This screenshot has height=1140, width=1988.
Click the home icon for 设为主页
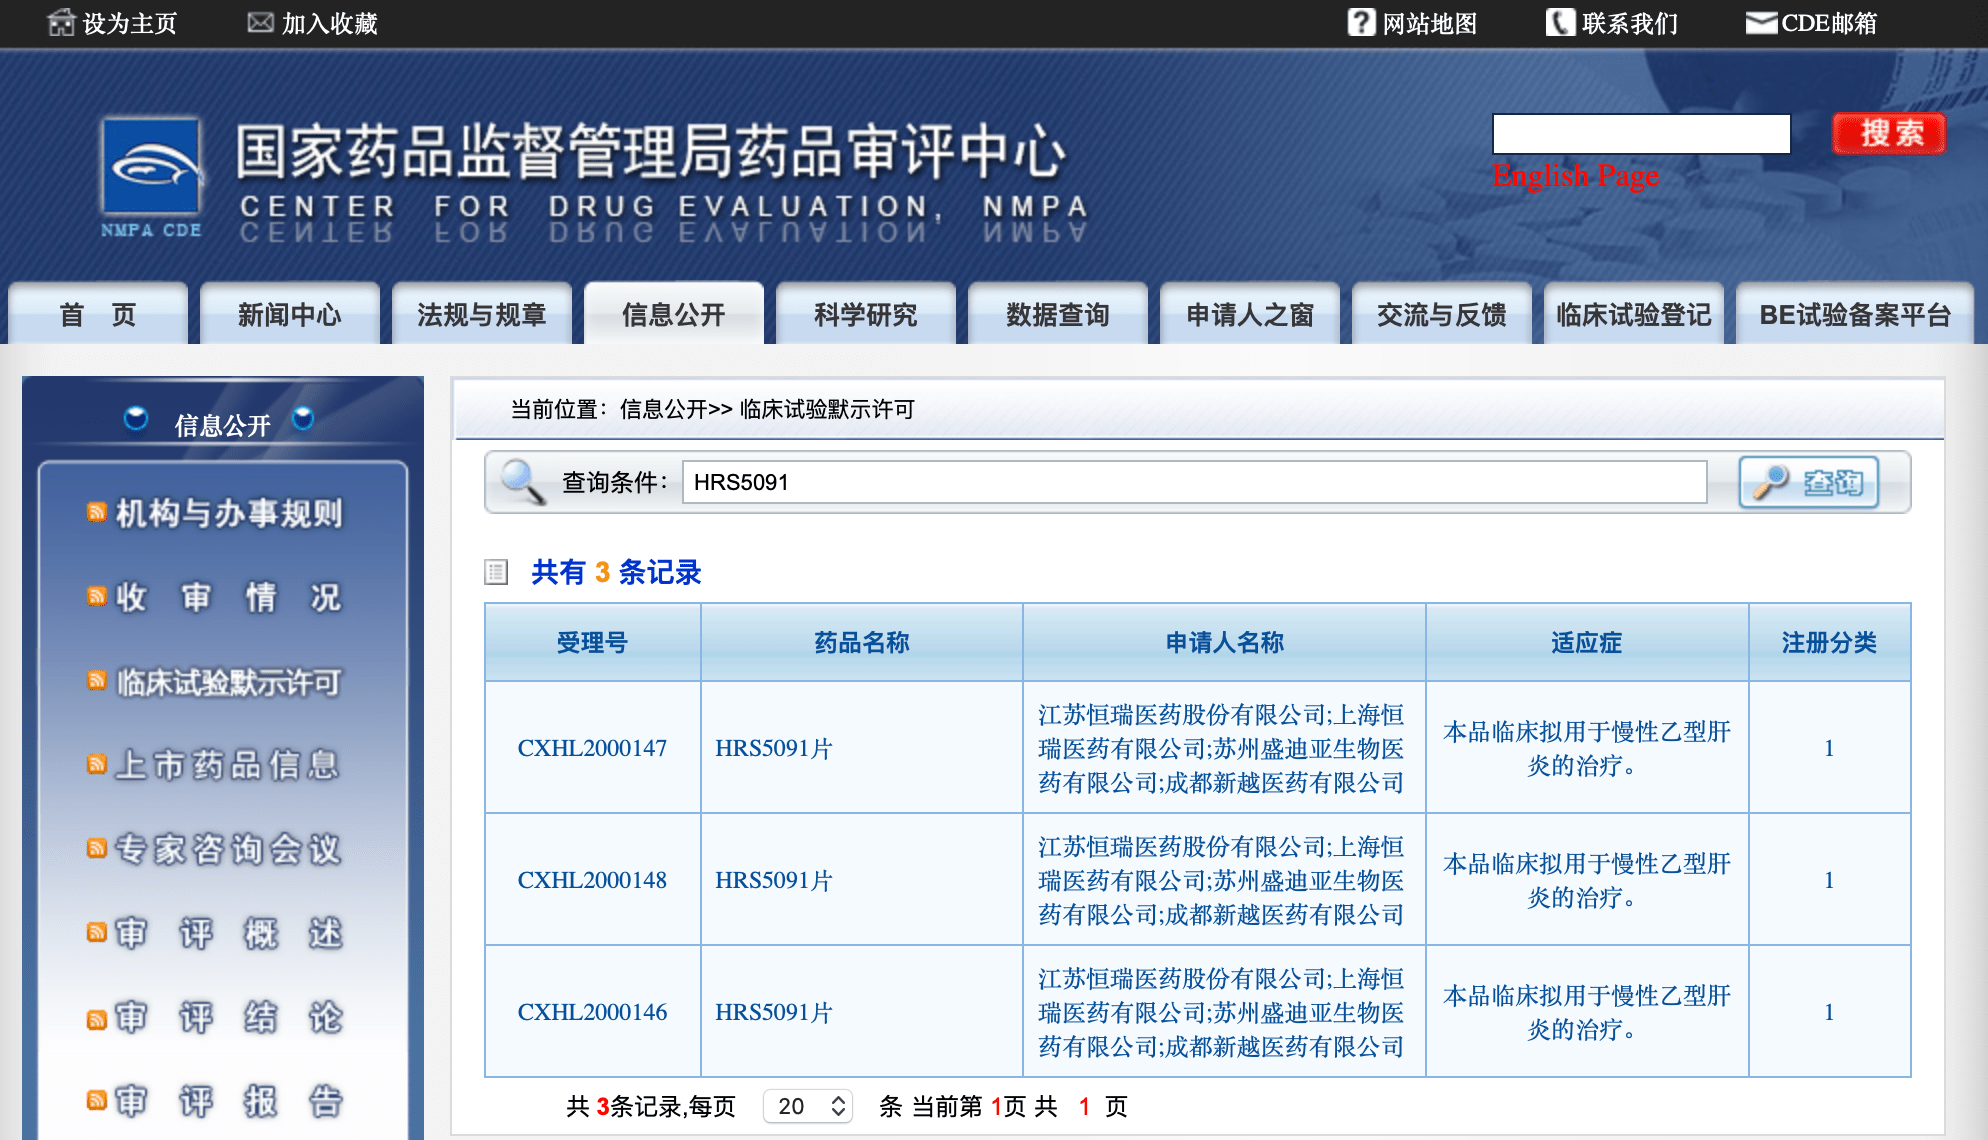coord(61,22)
